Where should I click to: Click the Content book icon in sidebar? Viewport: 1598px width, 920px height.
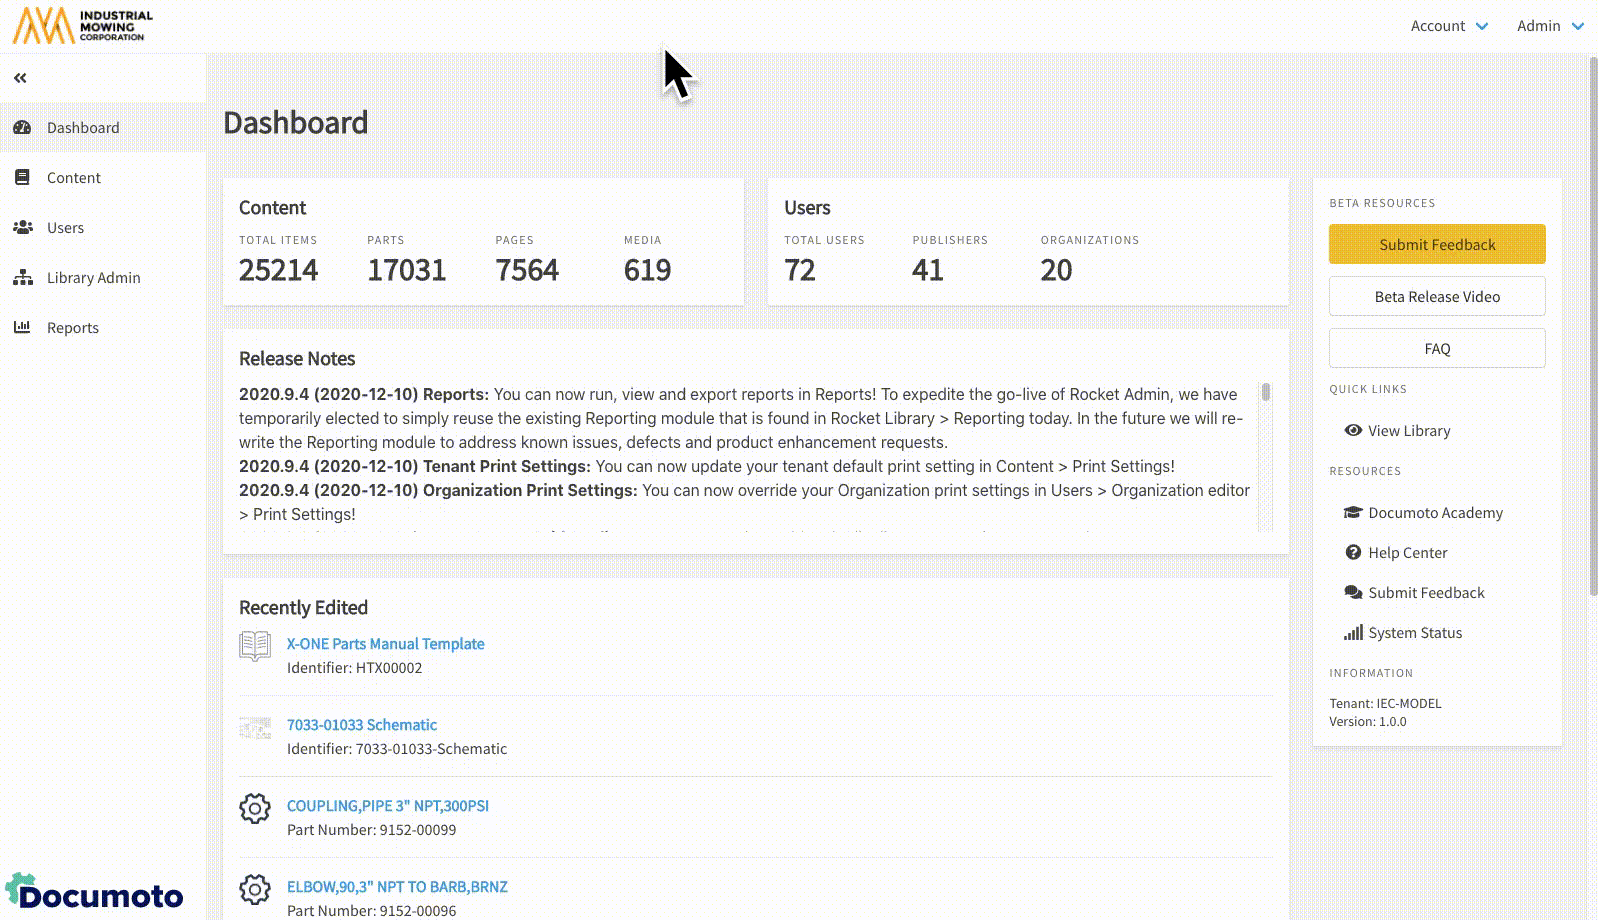22,178
